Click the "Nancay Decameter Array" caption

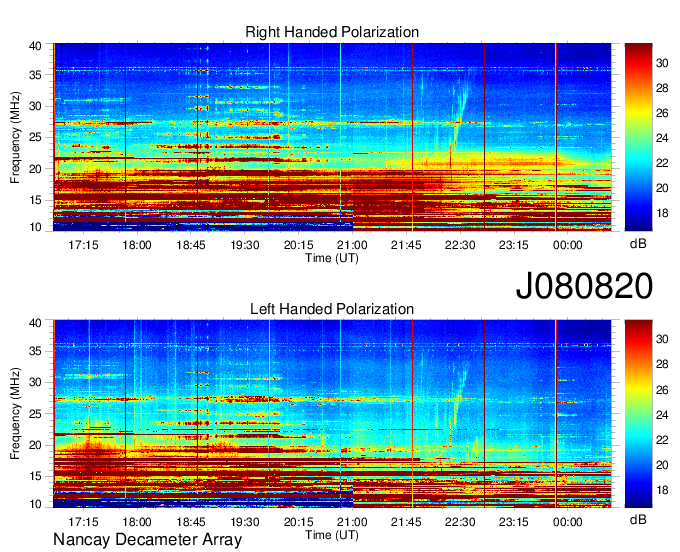147,540
